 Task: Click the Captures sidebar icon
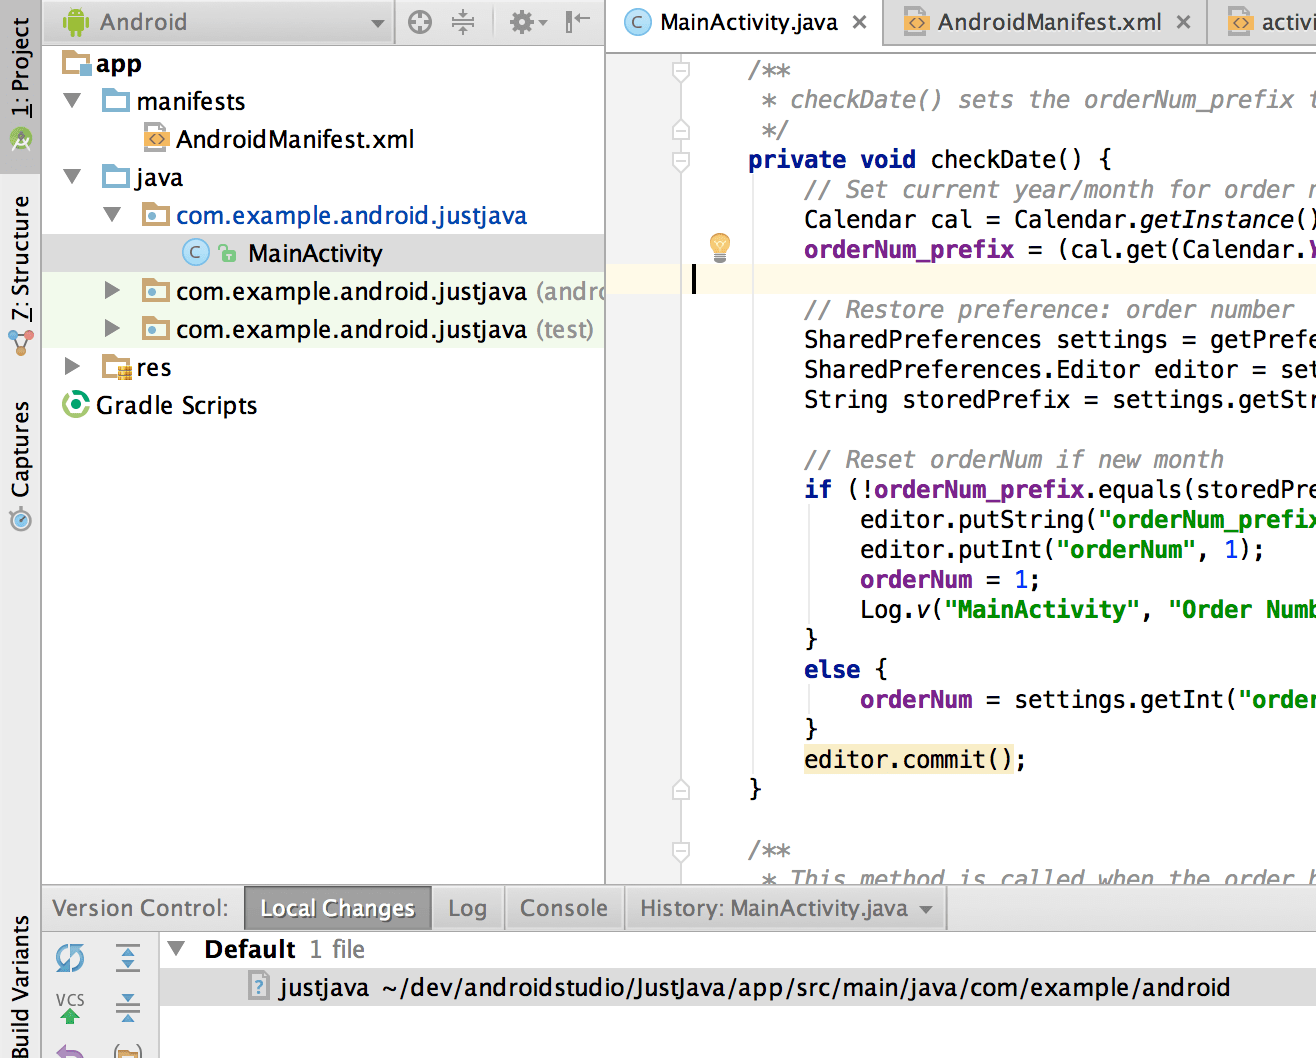coord(20,520)
